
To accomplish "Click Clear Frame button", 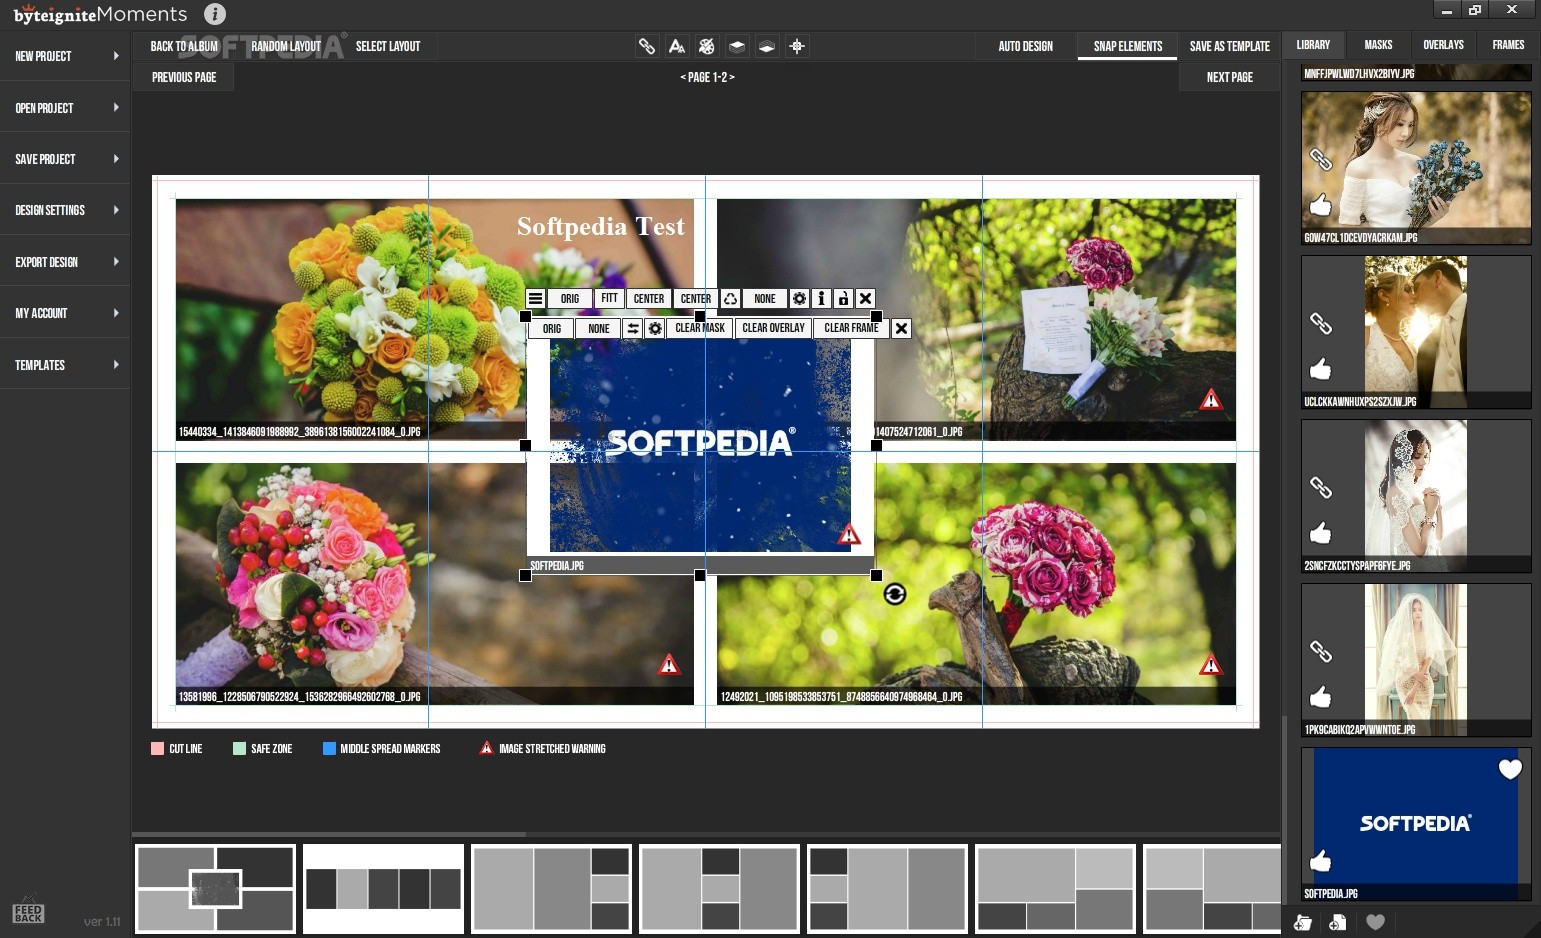I will 851,328.
